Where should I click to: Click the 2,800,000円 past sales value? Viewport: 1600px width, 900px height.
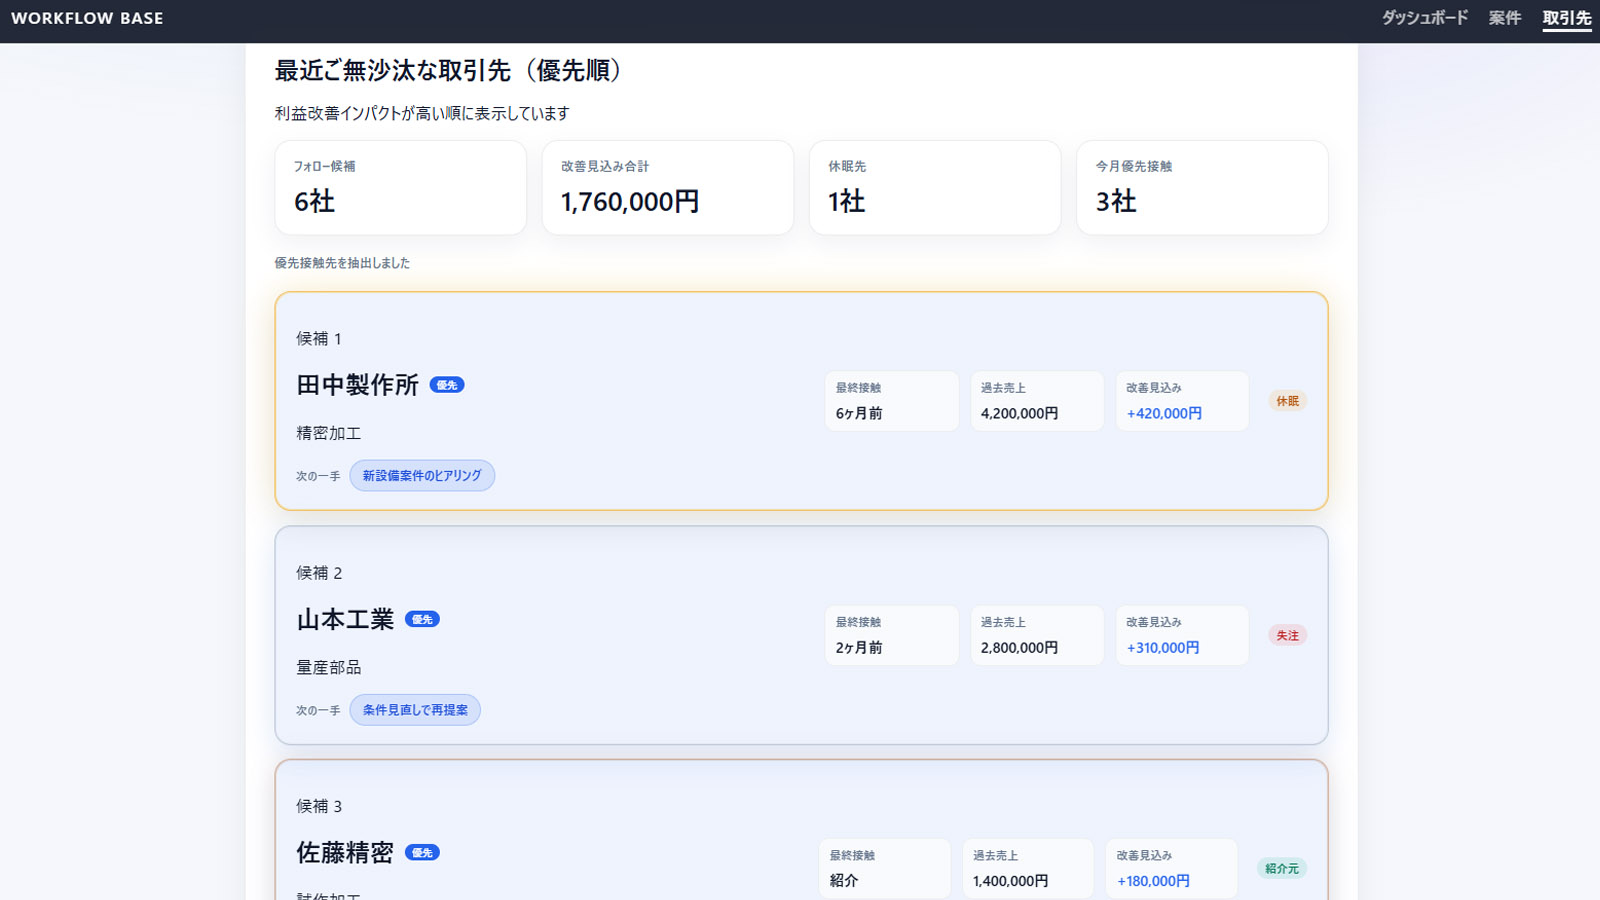click(x=1019, y=647)
